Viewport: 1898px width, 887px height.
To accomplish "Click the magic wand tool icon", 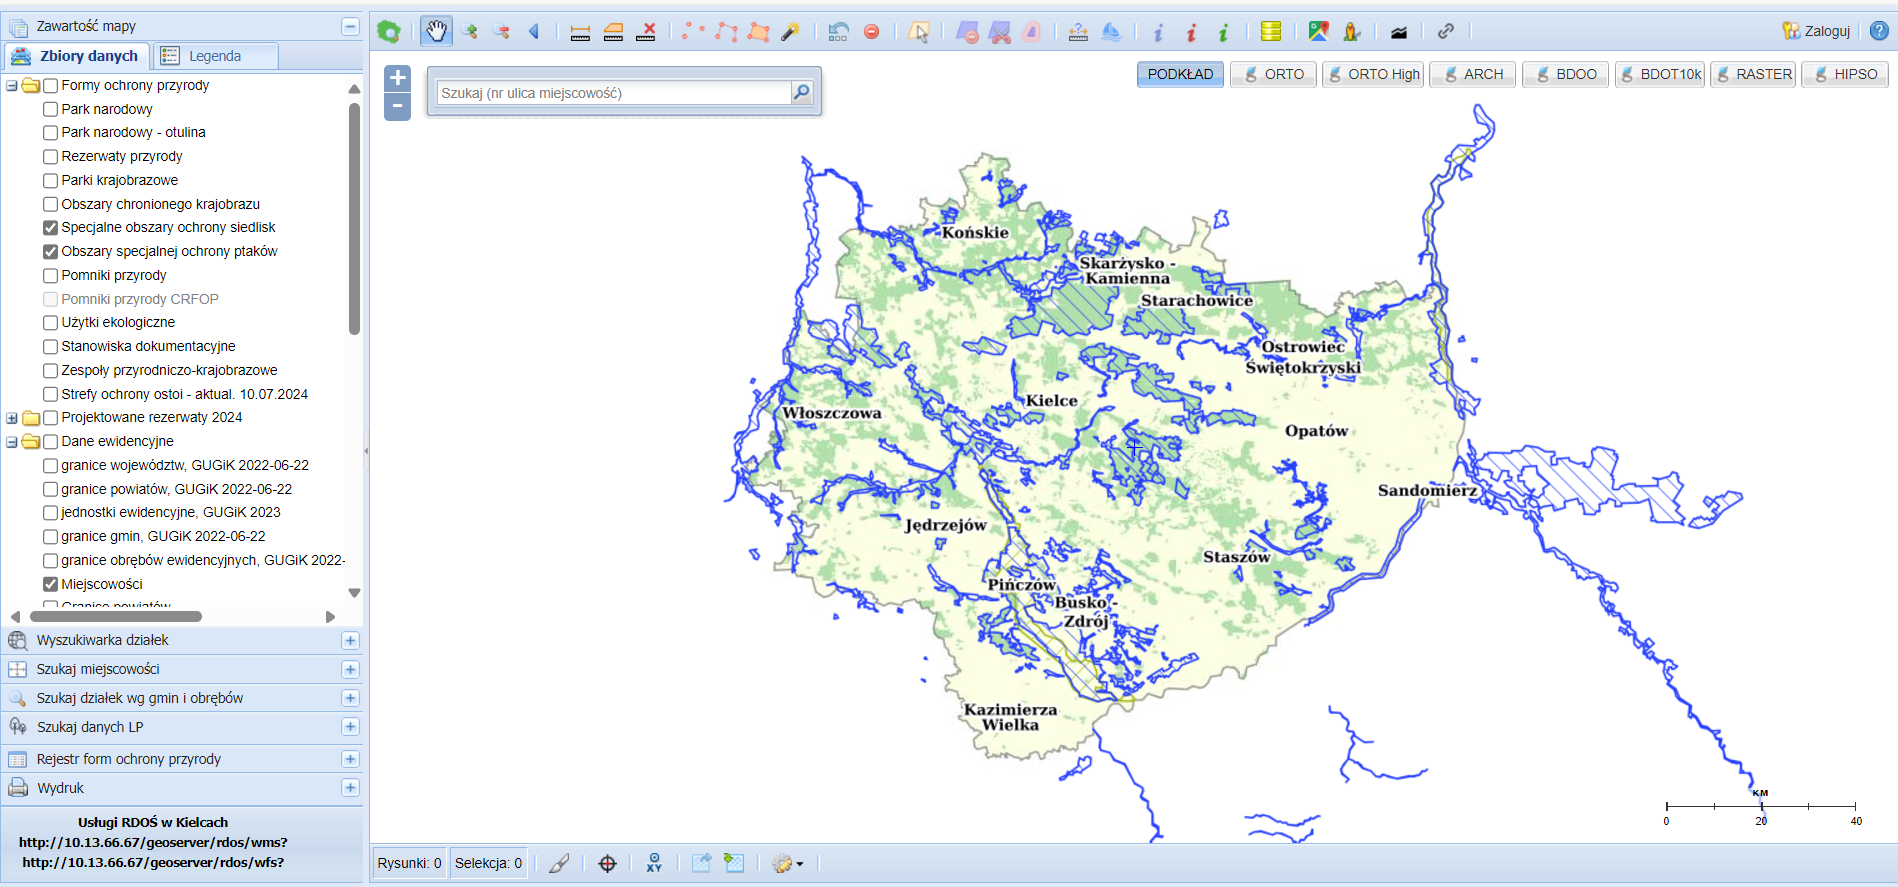I will click(790, 32).
